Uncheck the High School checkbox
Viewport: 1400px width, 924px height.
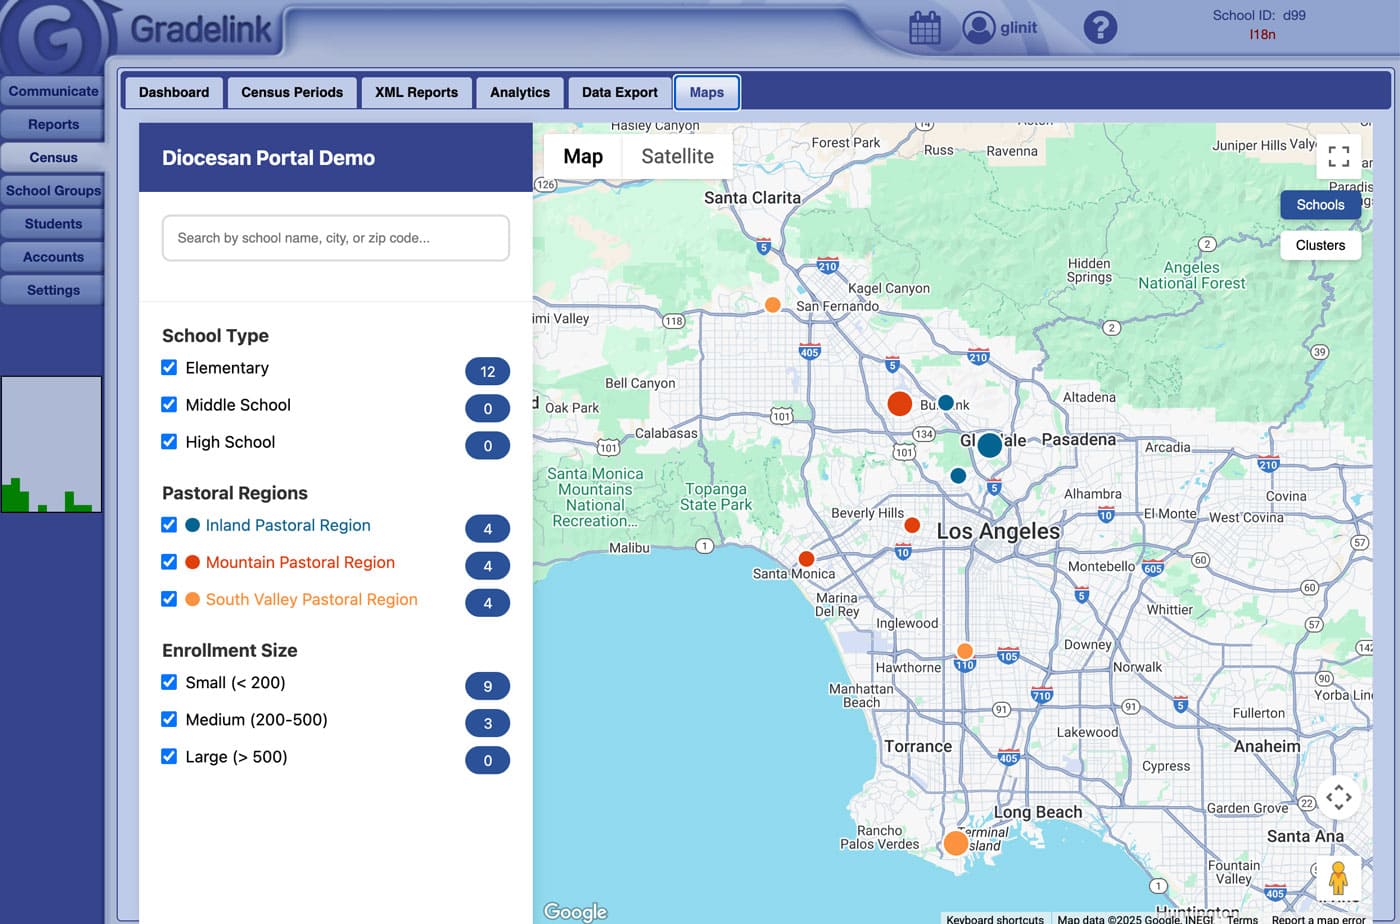(x=169, y=442)
